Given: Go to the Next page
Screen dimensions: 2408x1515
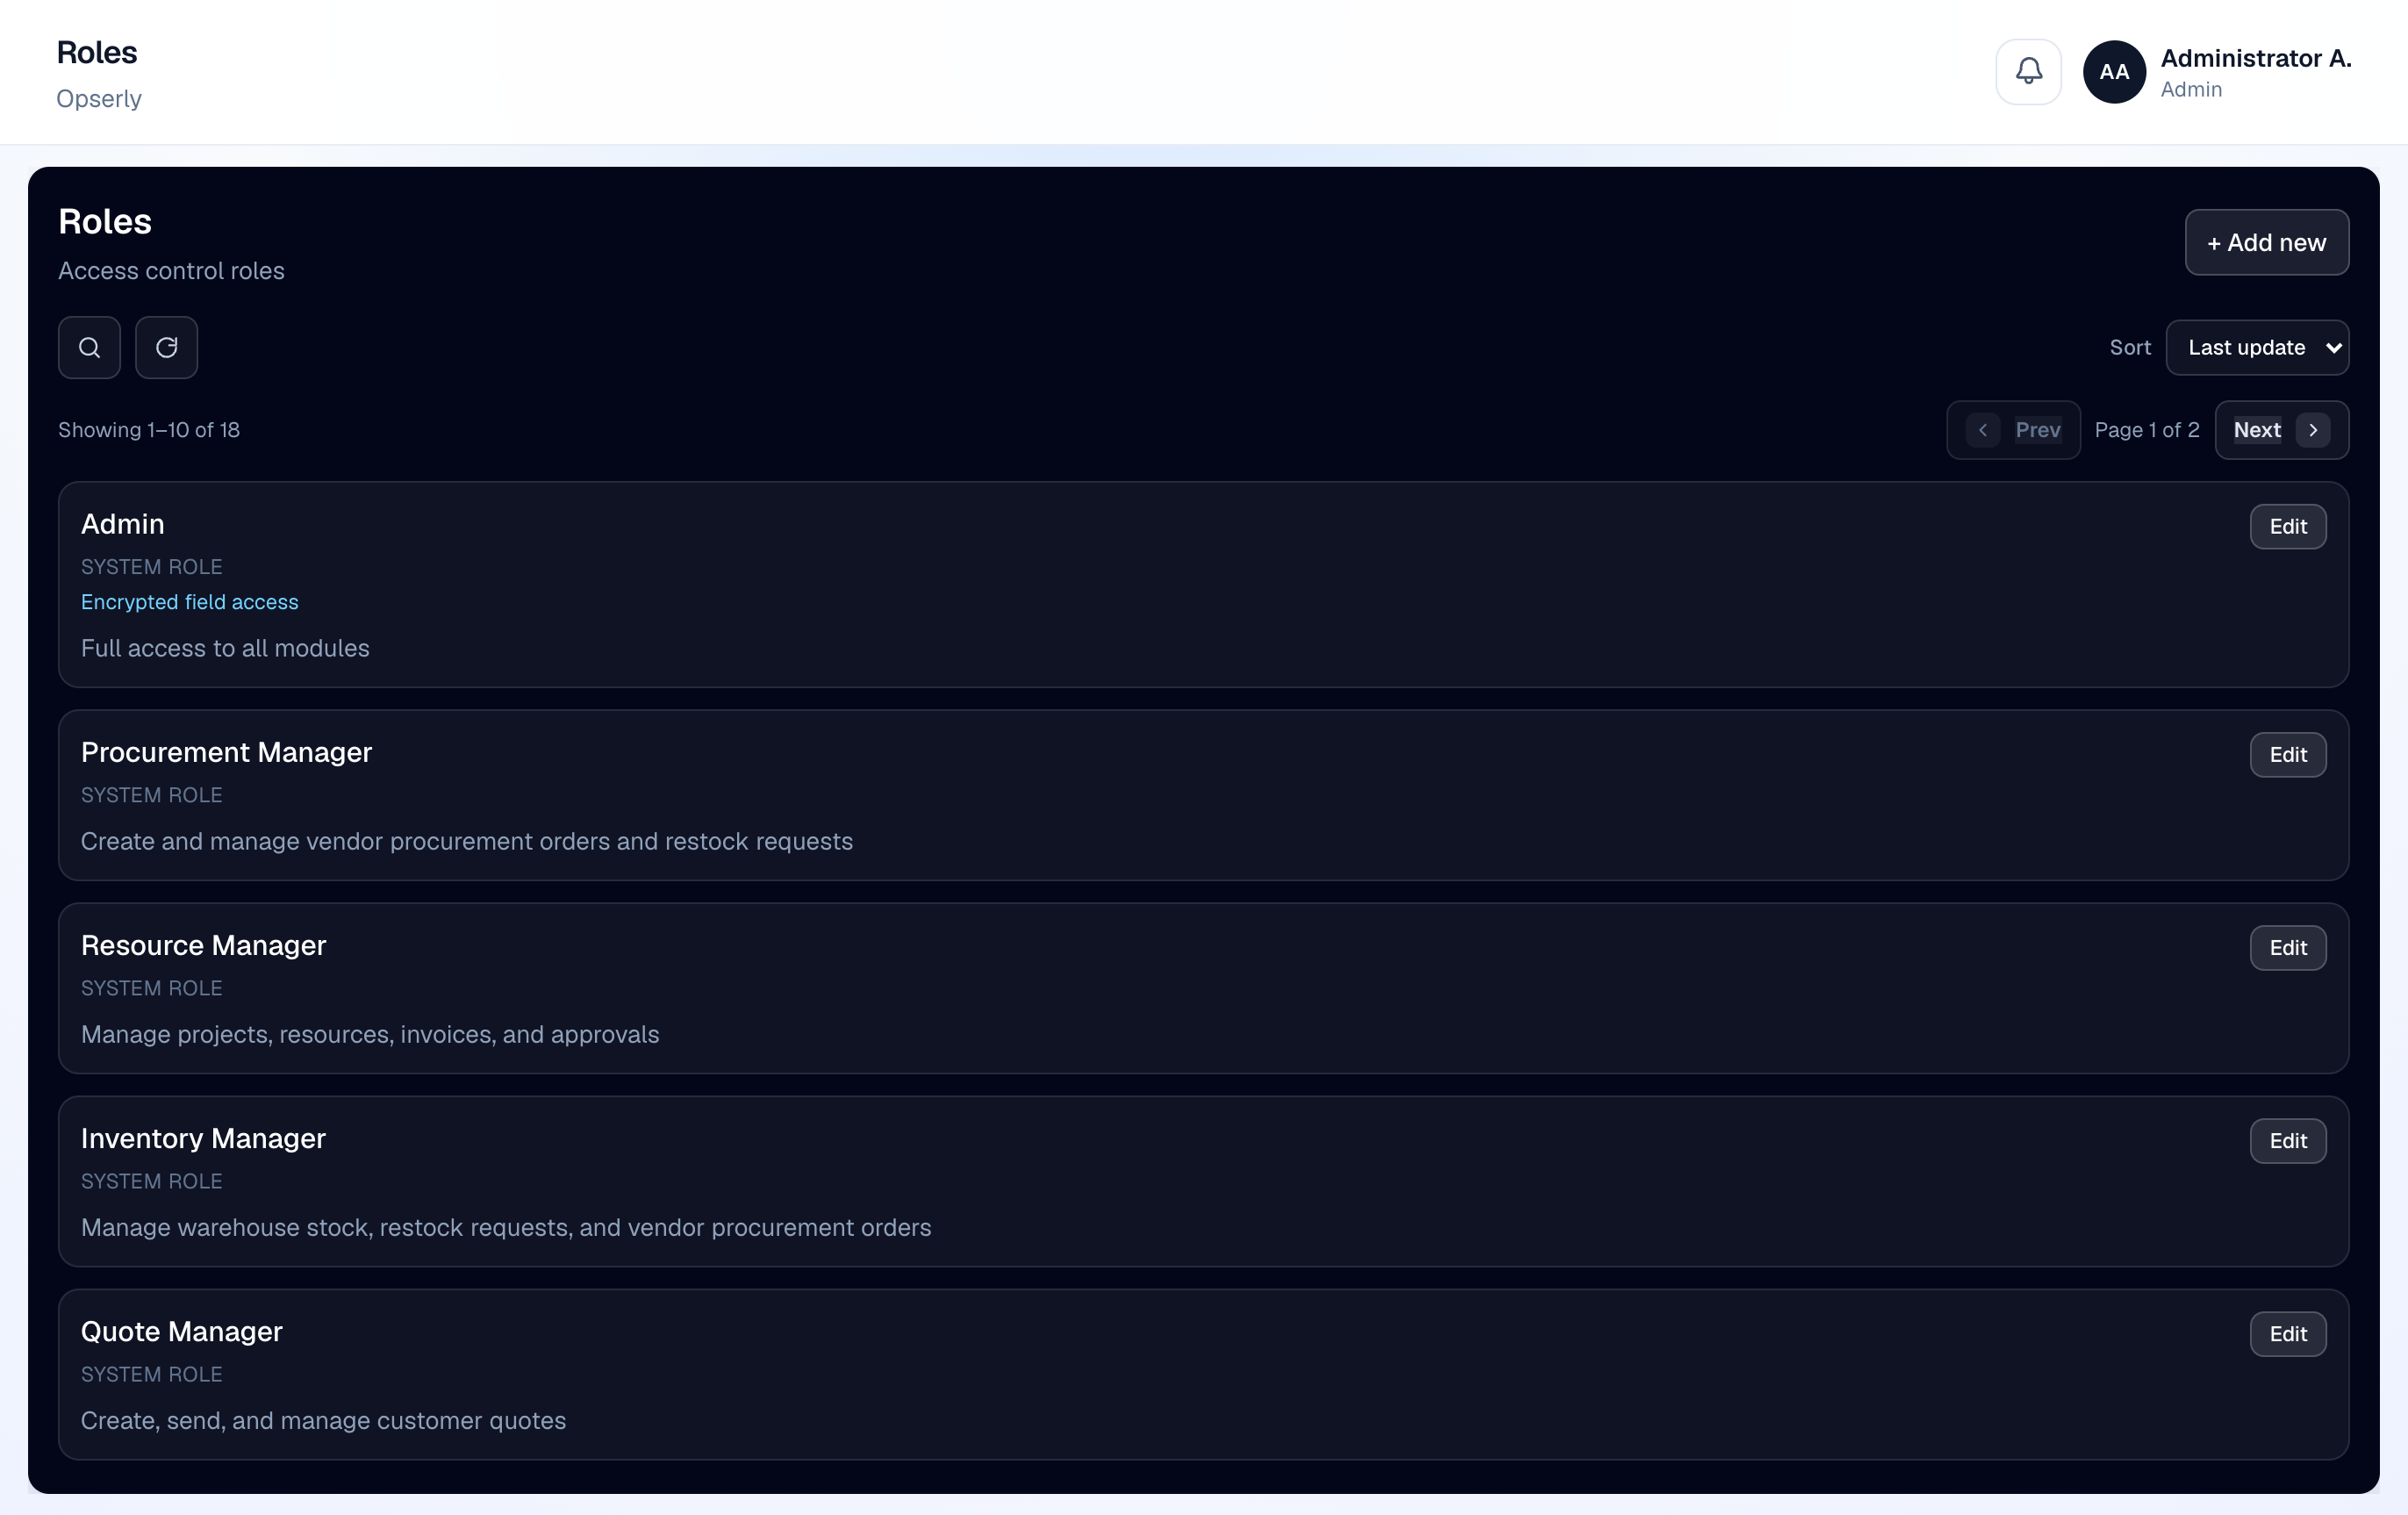Looking at the screenshot, I should [2281, 430].
